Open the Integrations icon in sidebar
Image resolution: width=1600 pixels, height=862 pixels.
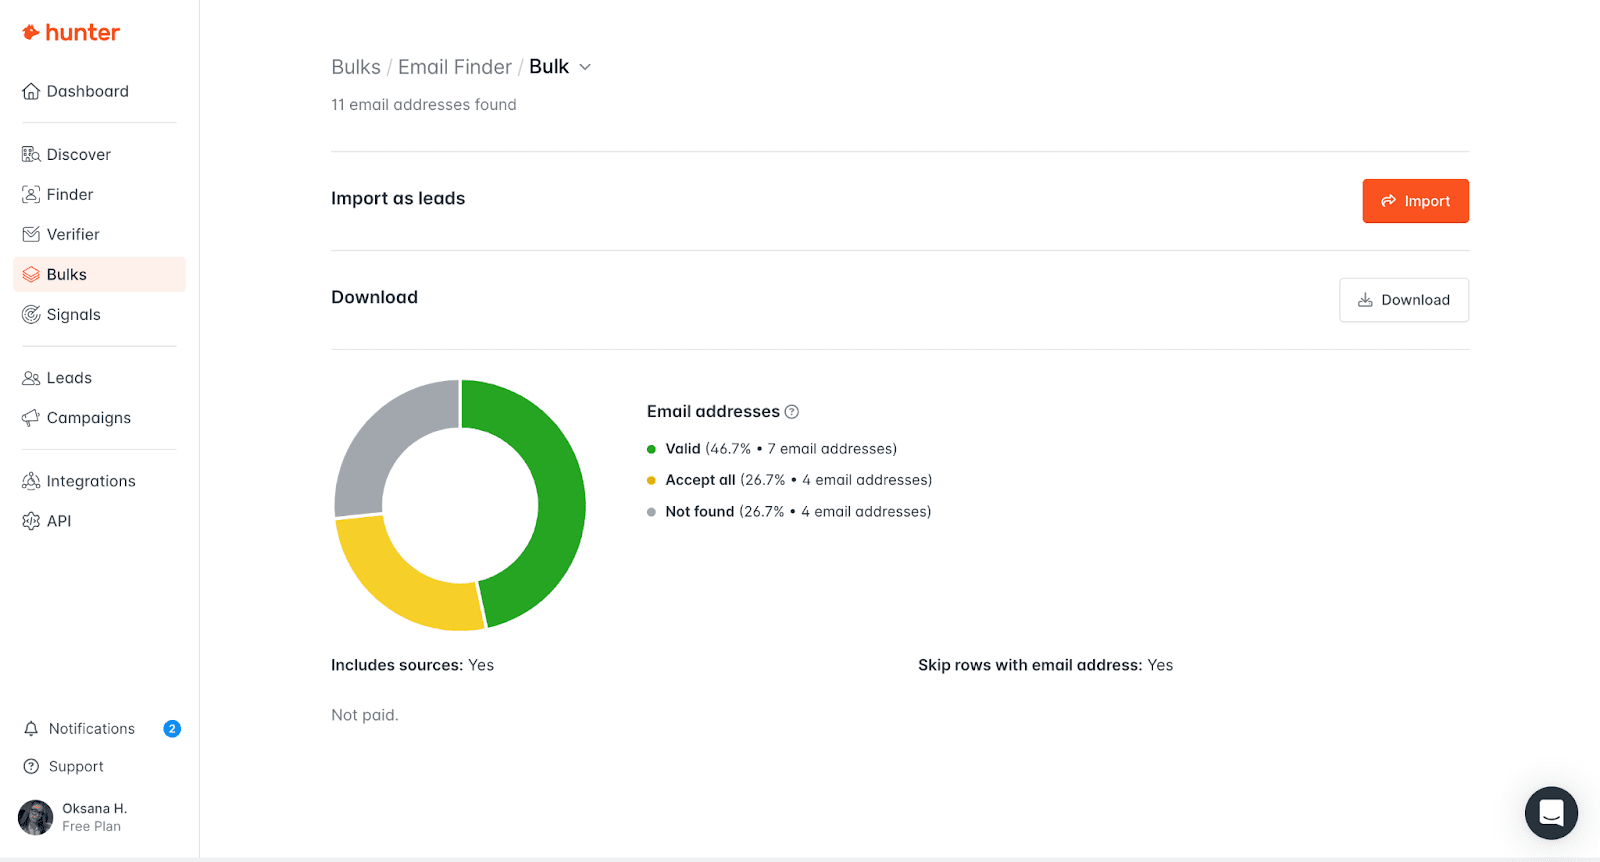point(31,481)
